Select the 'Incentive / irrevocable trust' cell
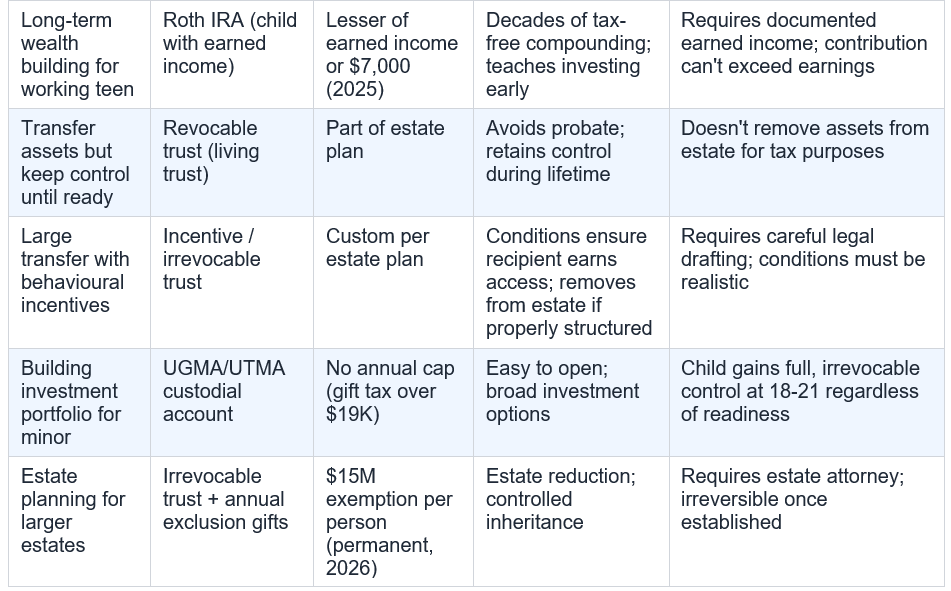 pos(232,283)
